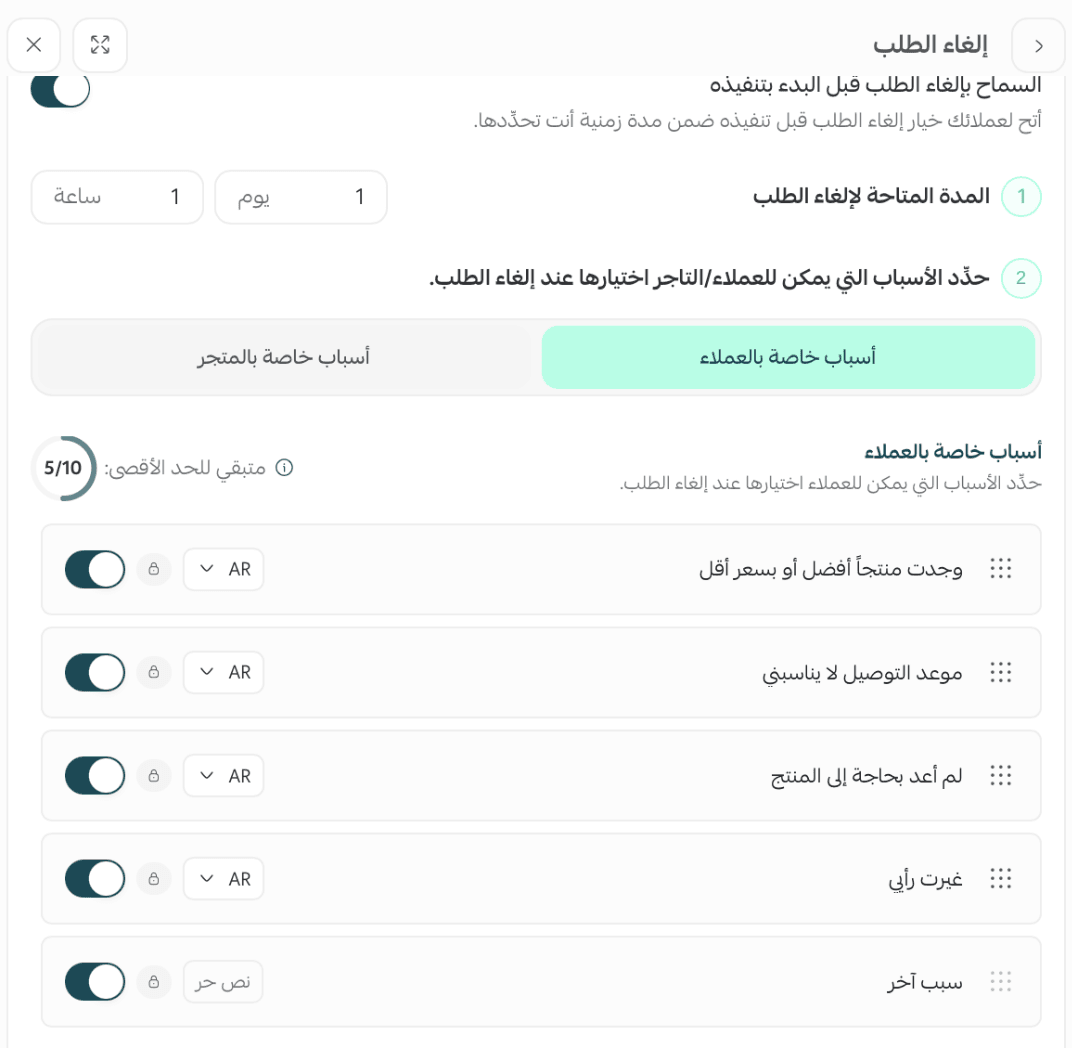The width and height of the screenshot is (1072, 1052).
Task: Grab the drag handle for وجدت منتجاً أفضل
Action: tap(1000, 569)
